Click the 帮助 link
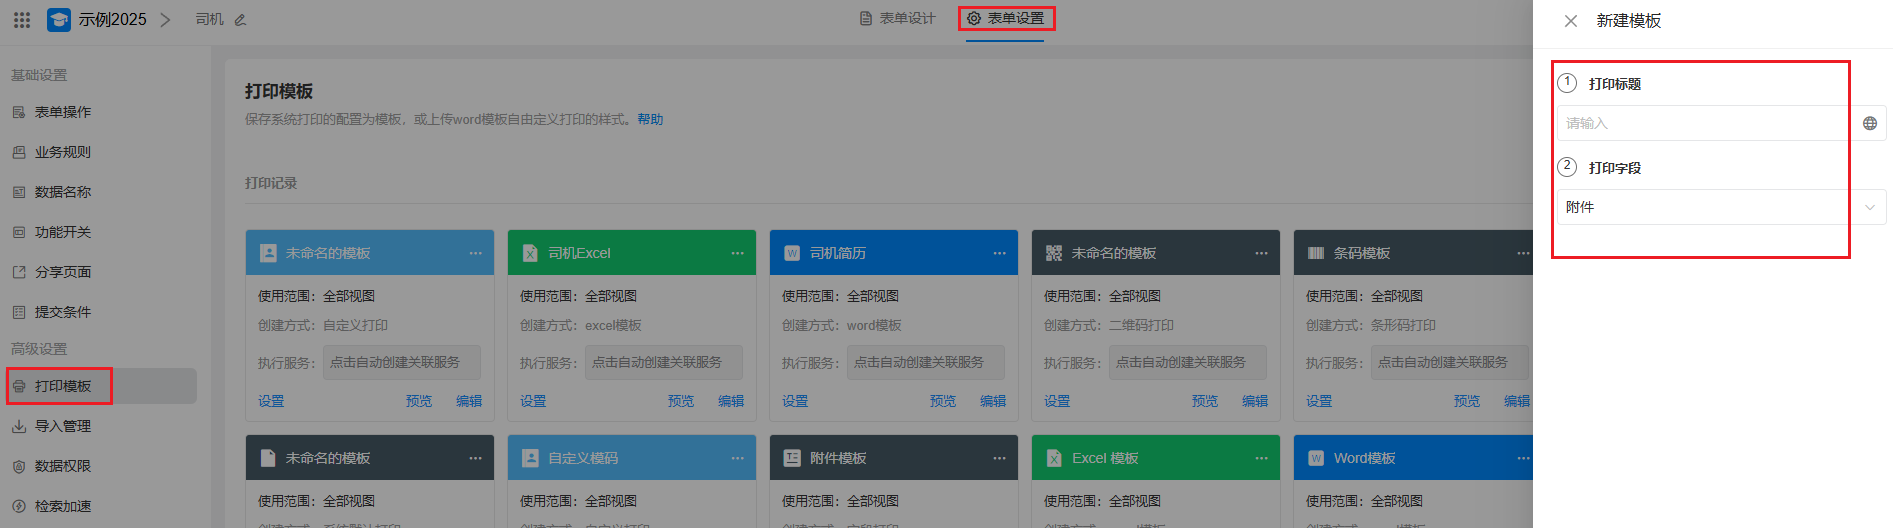This screenshot has width=1893, height=528. click(650, 119)
